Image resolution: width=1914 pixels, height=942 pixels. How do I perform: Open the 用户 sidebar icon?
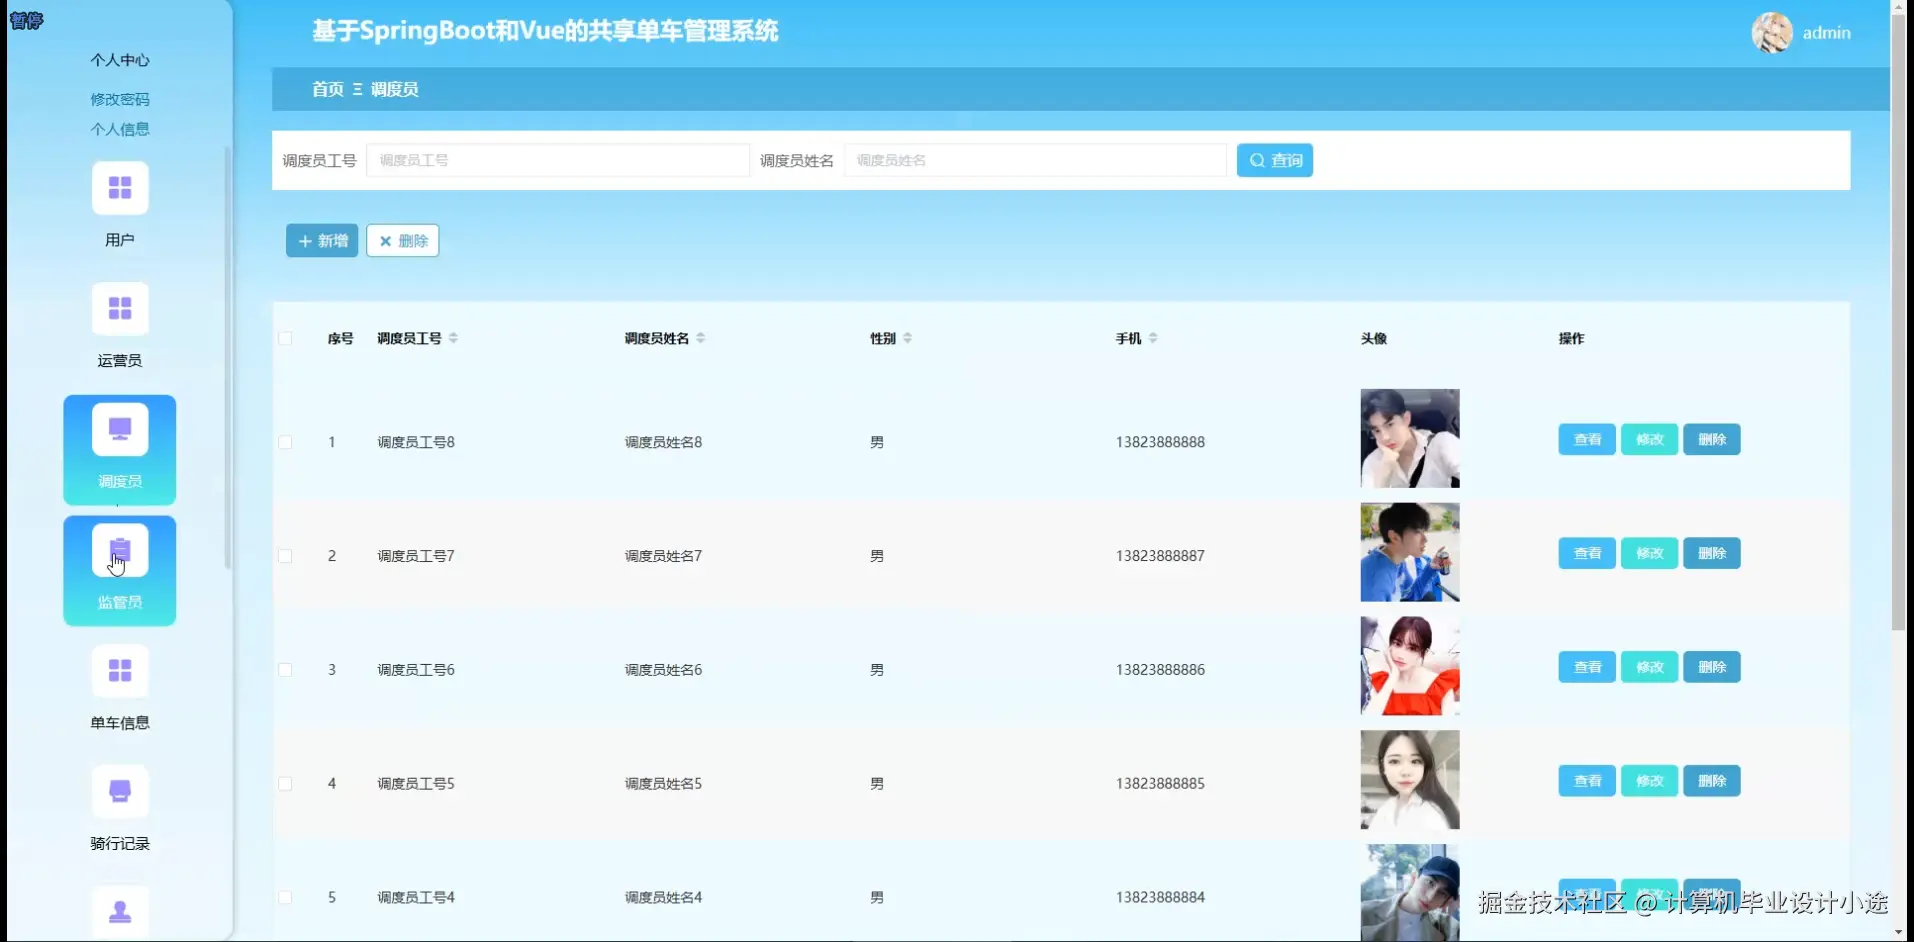click(x=120, y=188)
